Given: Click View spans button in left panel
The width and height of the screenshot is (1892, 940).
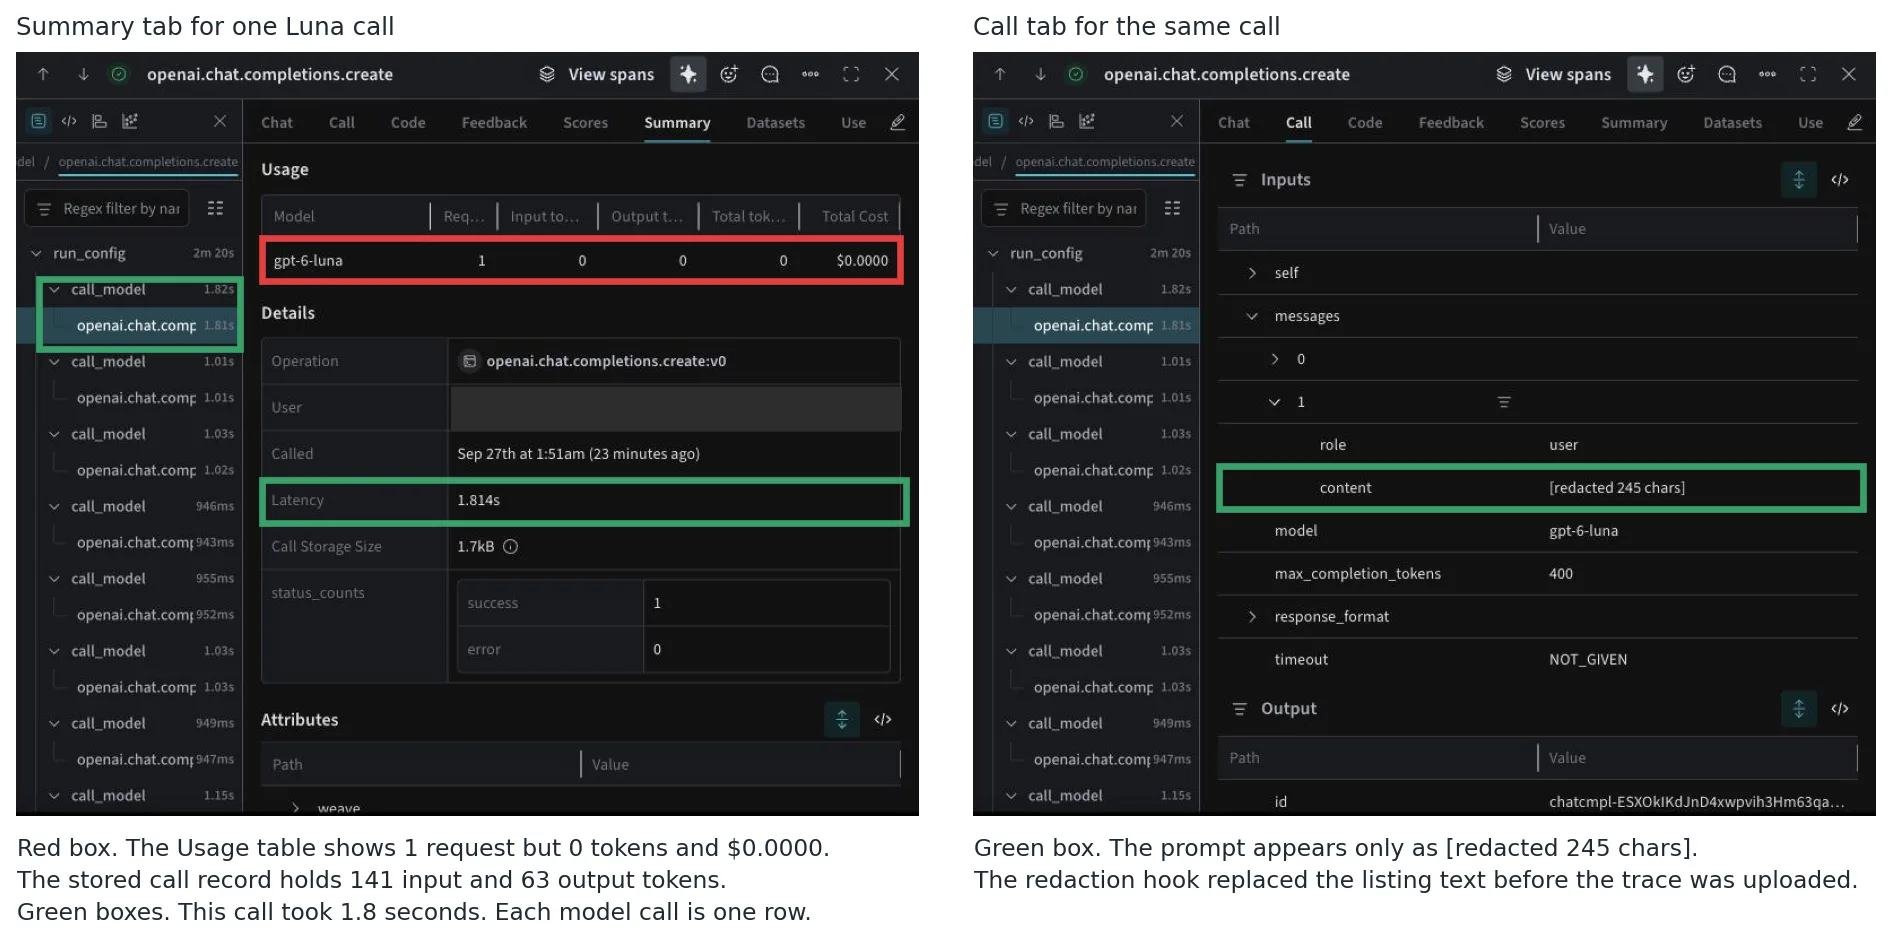Looking at the screenshot, I should coord(596,74).
